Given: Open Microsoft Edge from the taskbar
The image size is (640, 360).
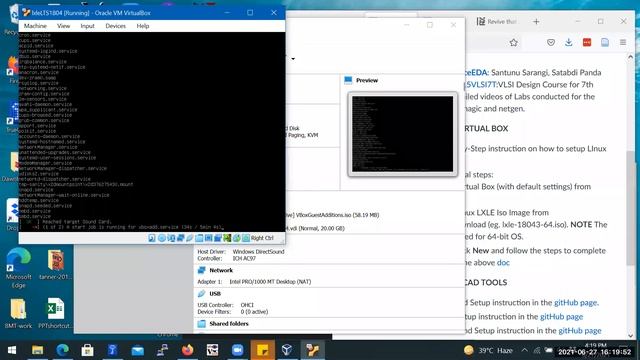Looking at the screenshot, I should [x=62, y=350].
